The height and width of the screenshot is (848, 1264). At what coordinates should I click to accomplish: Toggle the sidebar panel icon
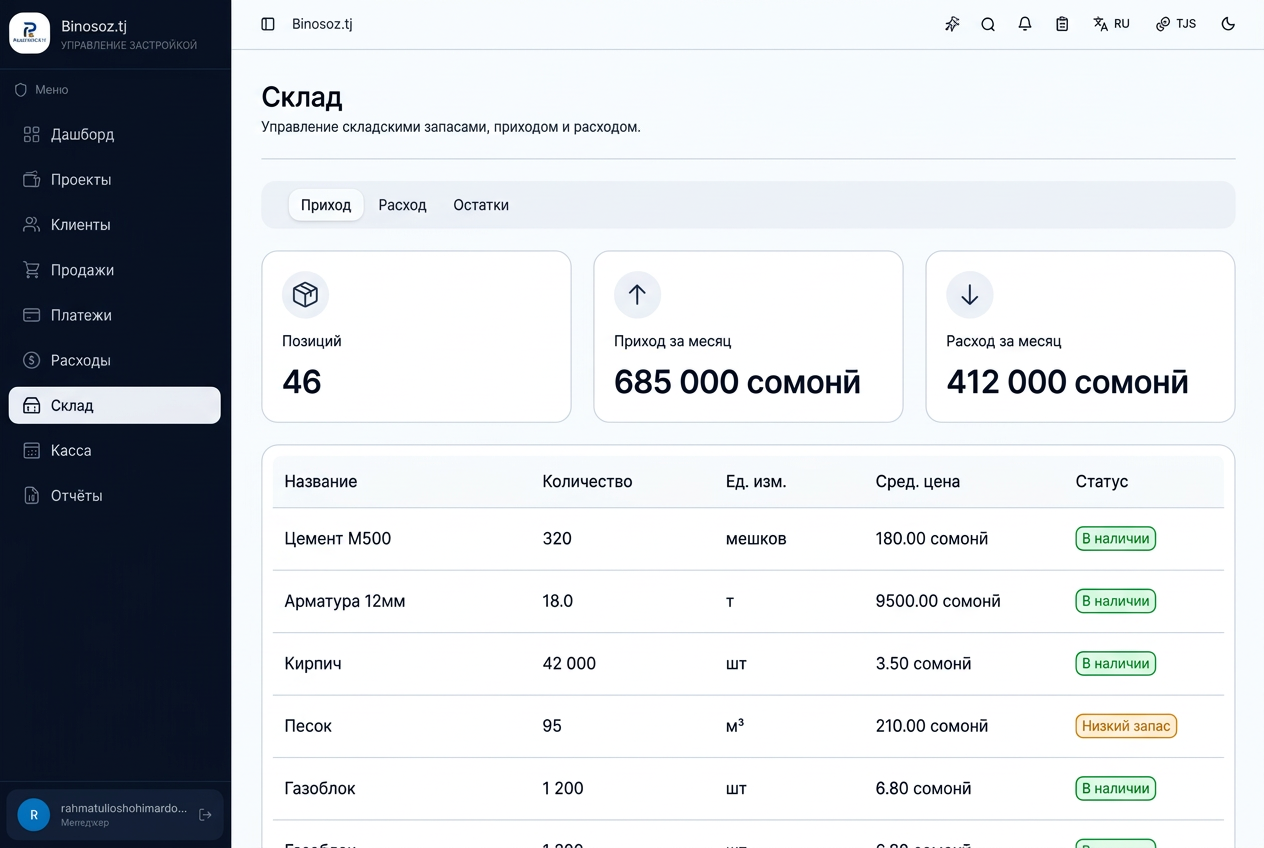point(268,24)
